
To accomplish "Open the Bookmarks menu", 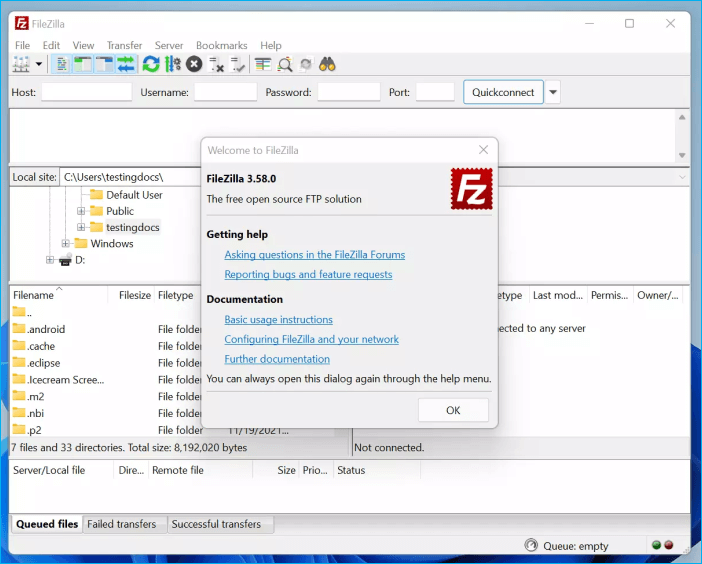I will (x=222, y=46).
